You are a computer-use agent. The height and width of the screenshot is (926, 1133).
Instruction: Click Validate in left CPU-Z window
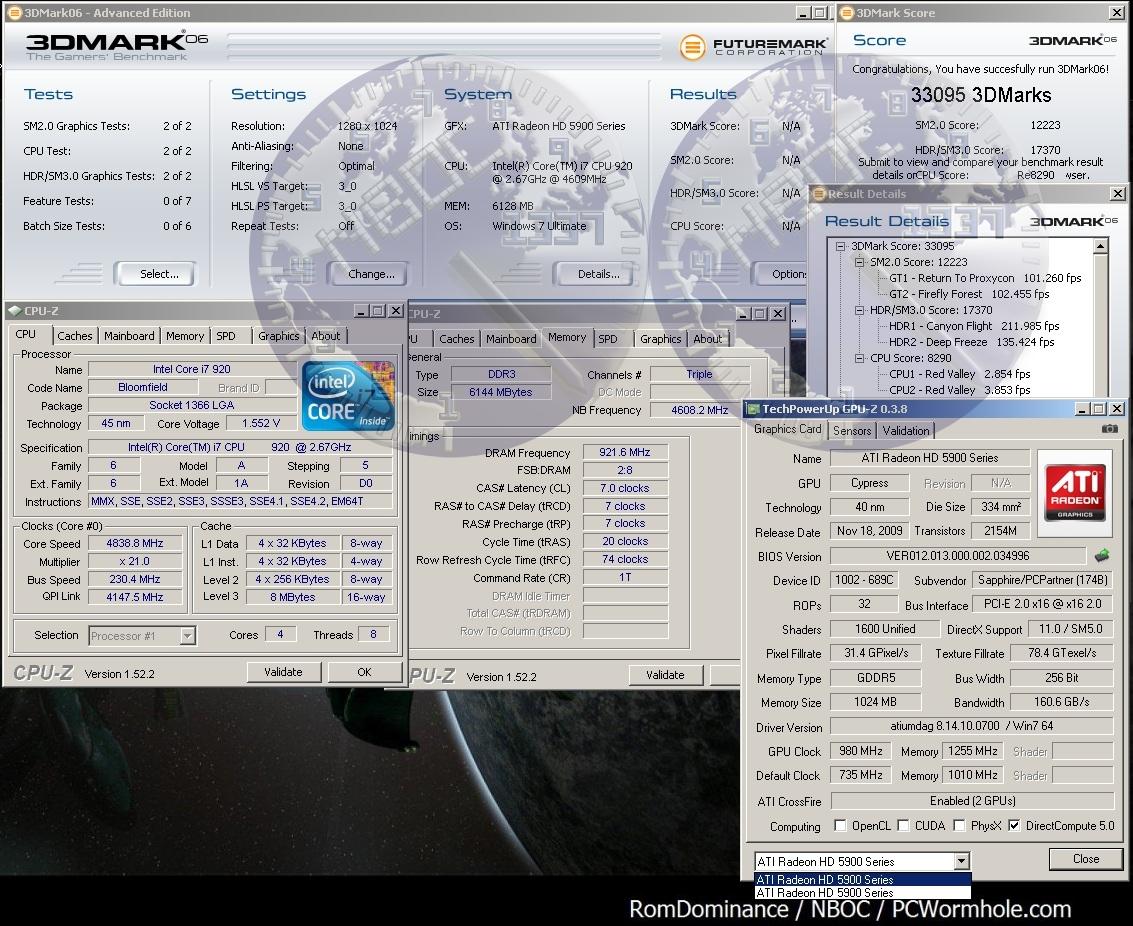283,672
